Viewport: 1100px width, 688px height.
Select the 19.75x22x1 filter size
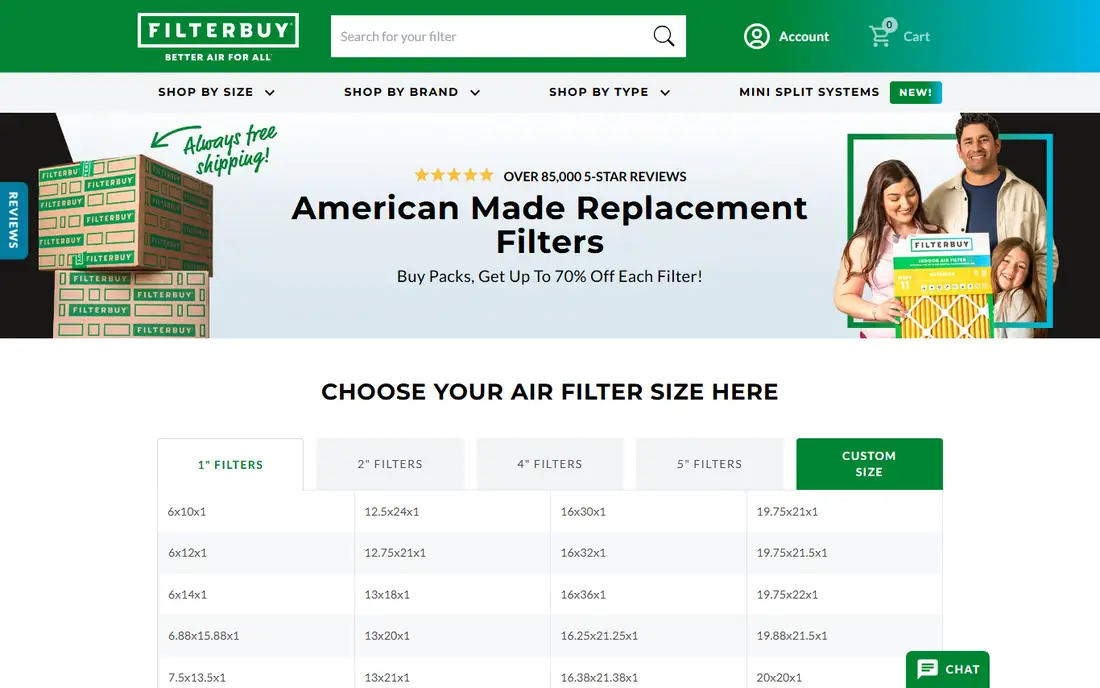click(x=787, y=594)
